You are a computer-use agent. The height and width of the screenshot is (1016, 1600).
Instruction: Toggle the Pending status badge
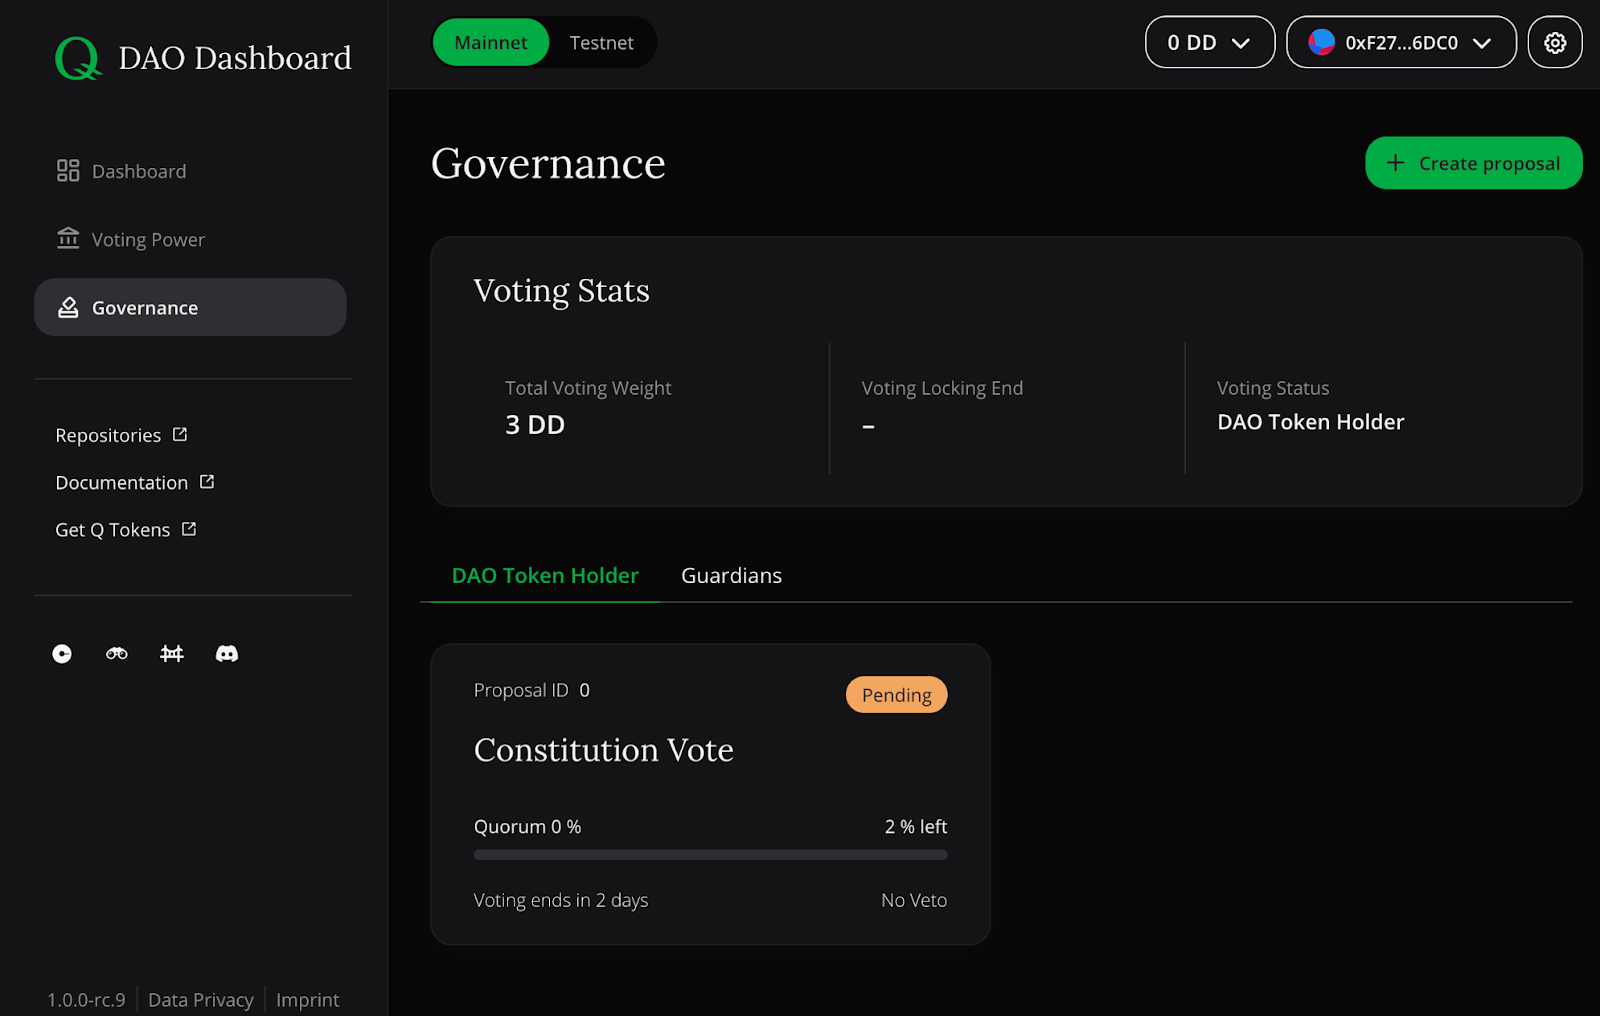896,694
